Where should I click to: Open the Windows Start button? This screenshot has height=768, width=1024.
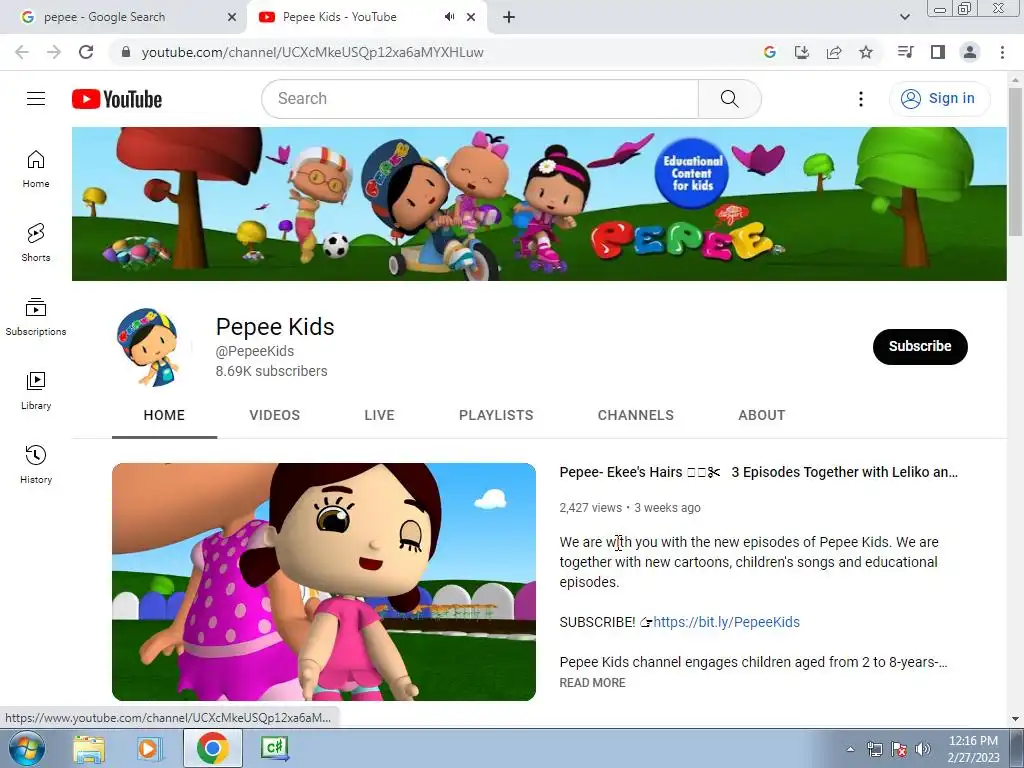pos(26,748)
